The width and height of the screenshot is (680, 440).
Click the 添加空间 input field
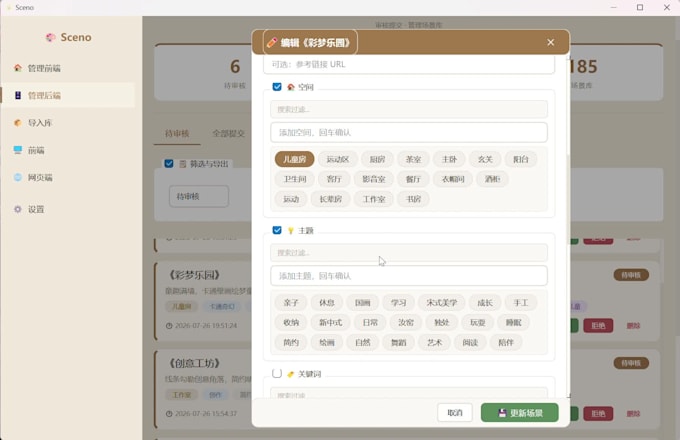pyautogui.click(x=409, y=132)
